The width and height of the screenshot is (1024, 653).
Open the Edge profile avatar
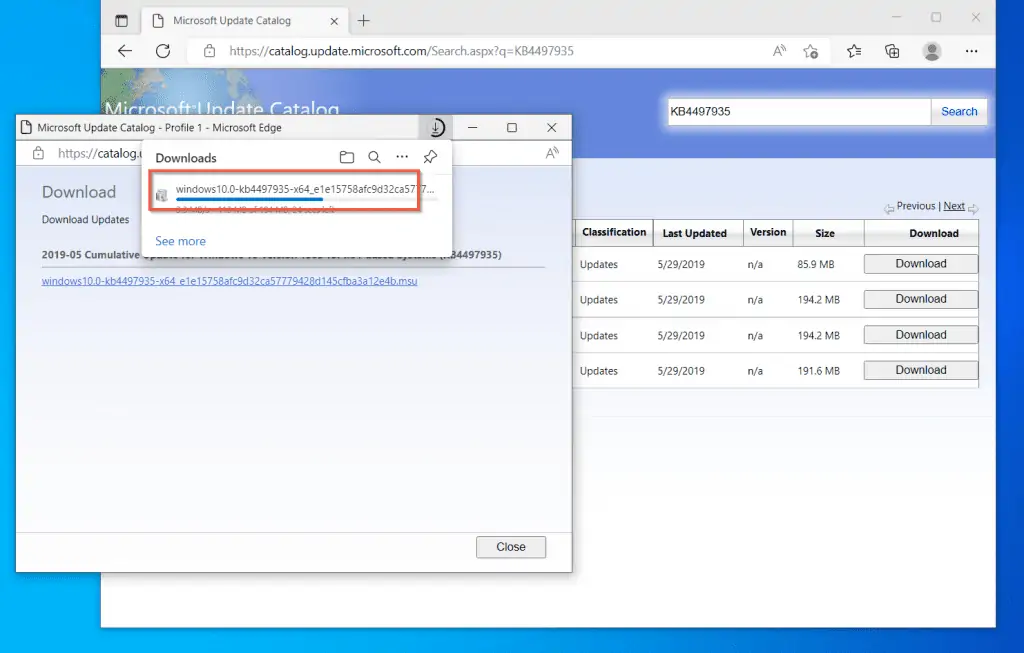932,51
